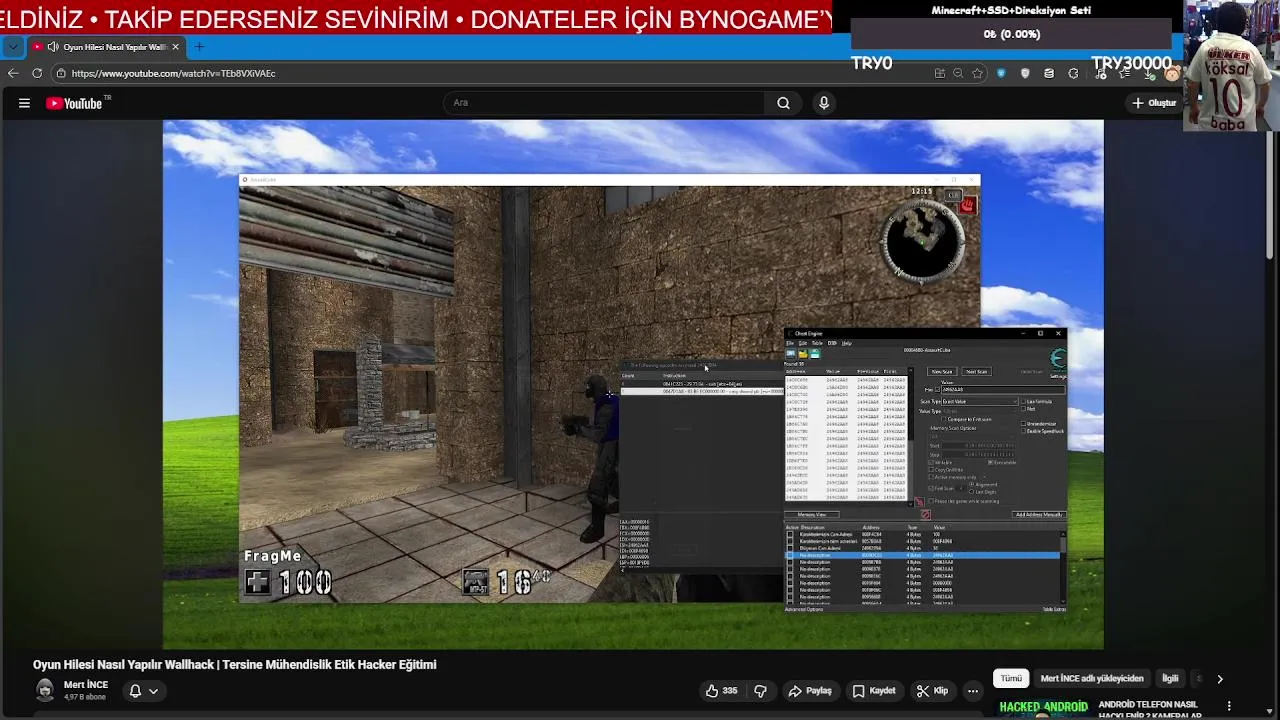Open the tab search dropdown chevron

pyautogui.click(x=12, y=47)
